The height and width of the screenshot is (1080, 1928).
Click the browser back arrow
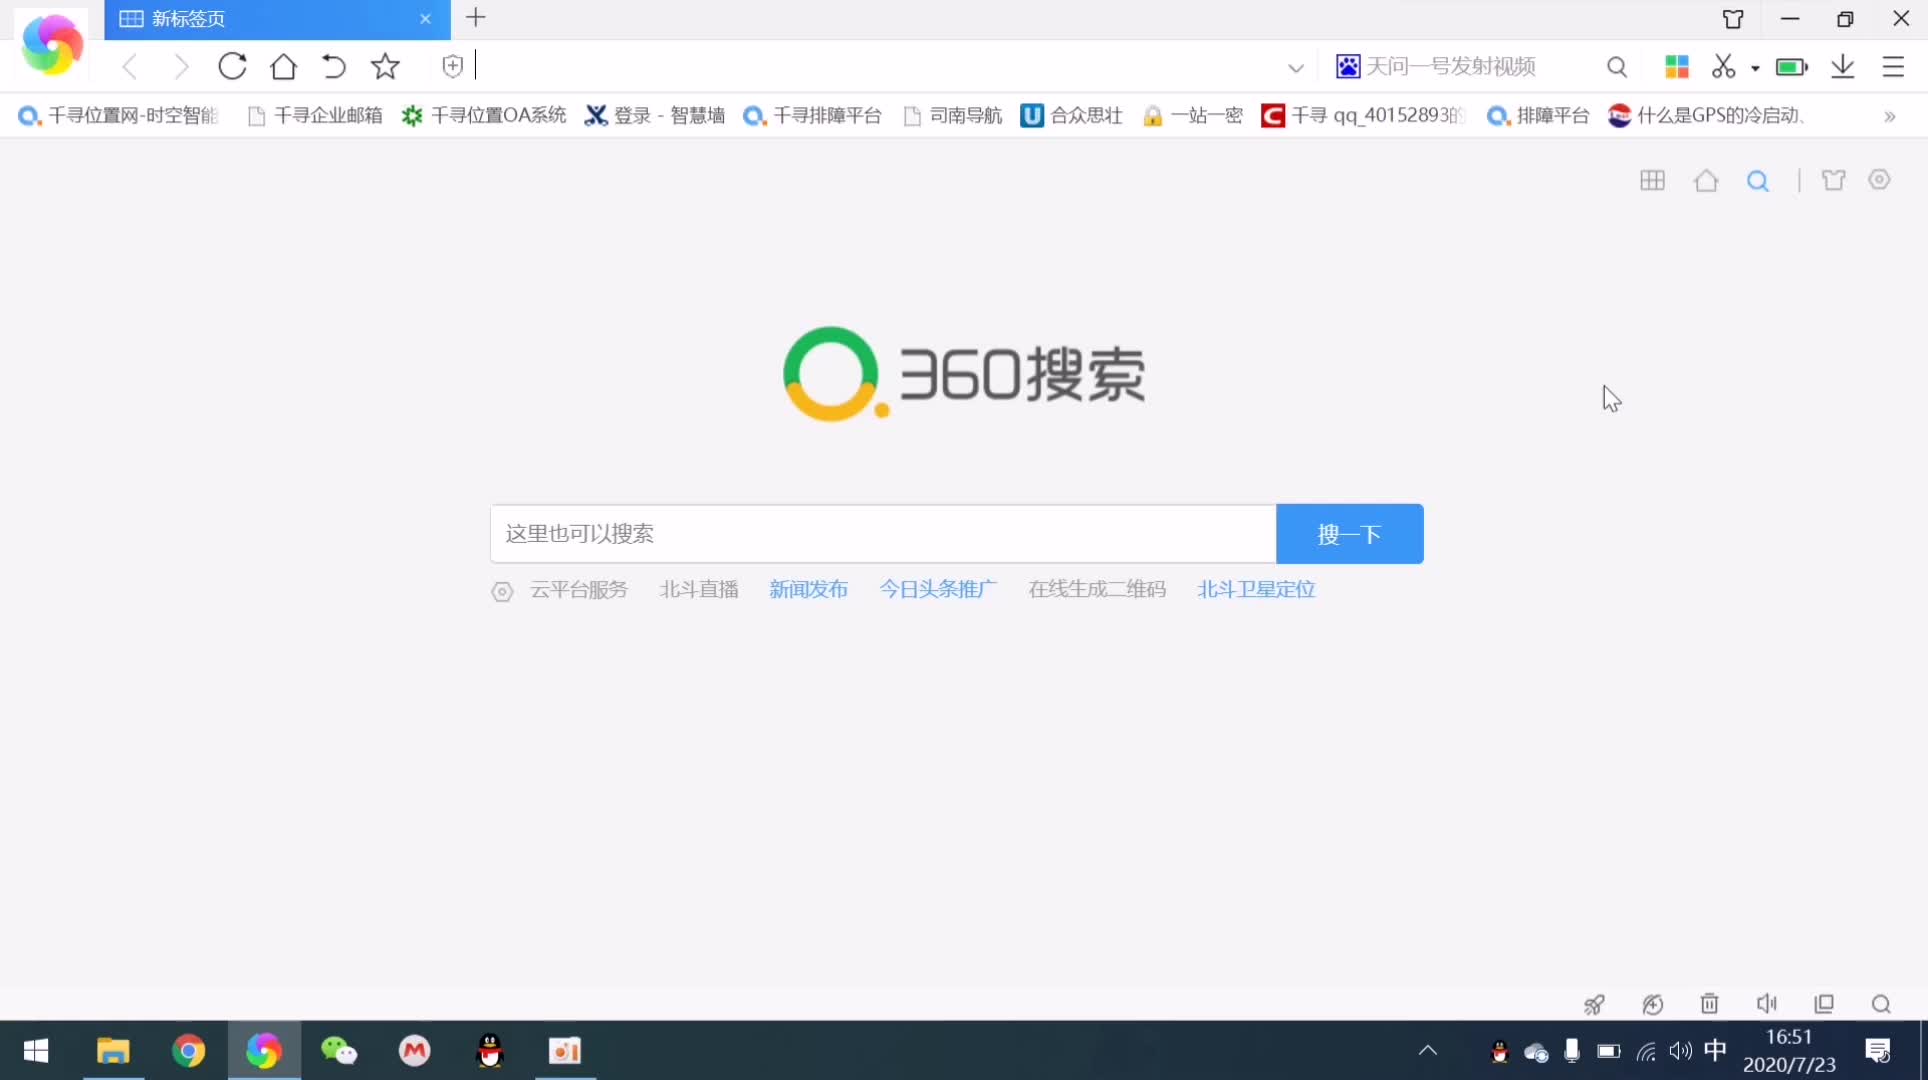coord(129,67)
